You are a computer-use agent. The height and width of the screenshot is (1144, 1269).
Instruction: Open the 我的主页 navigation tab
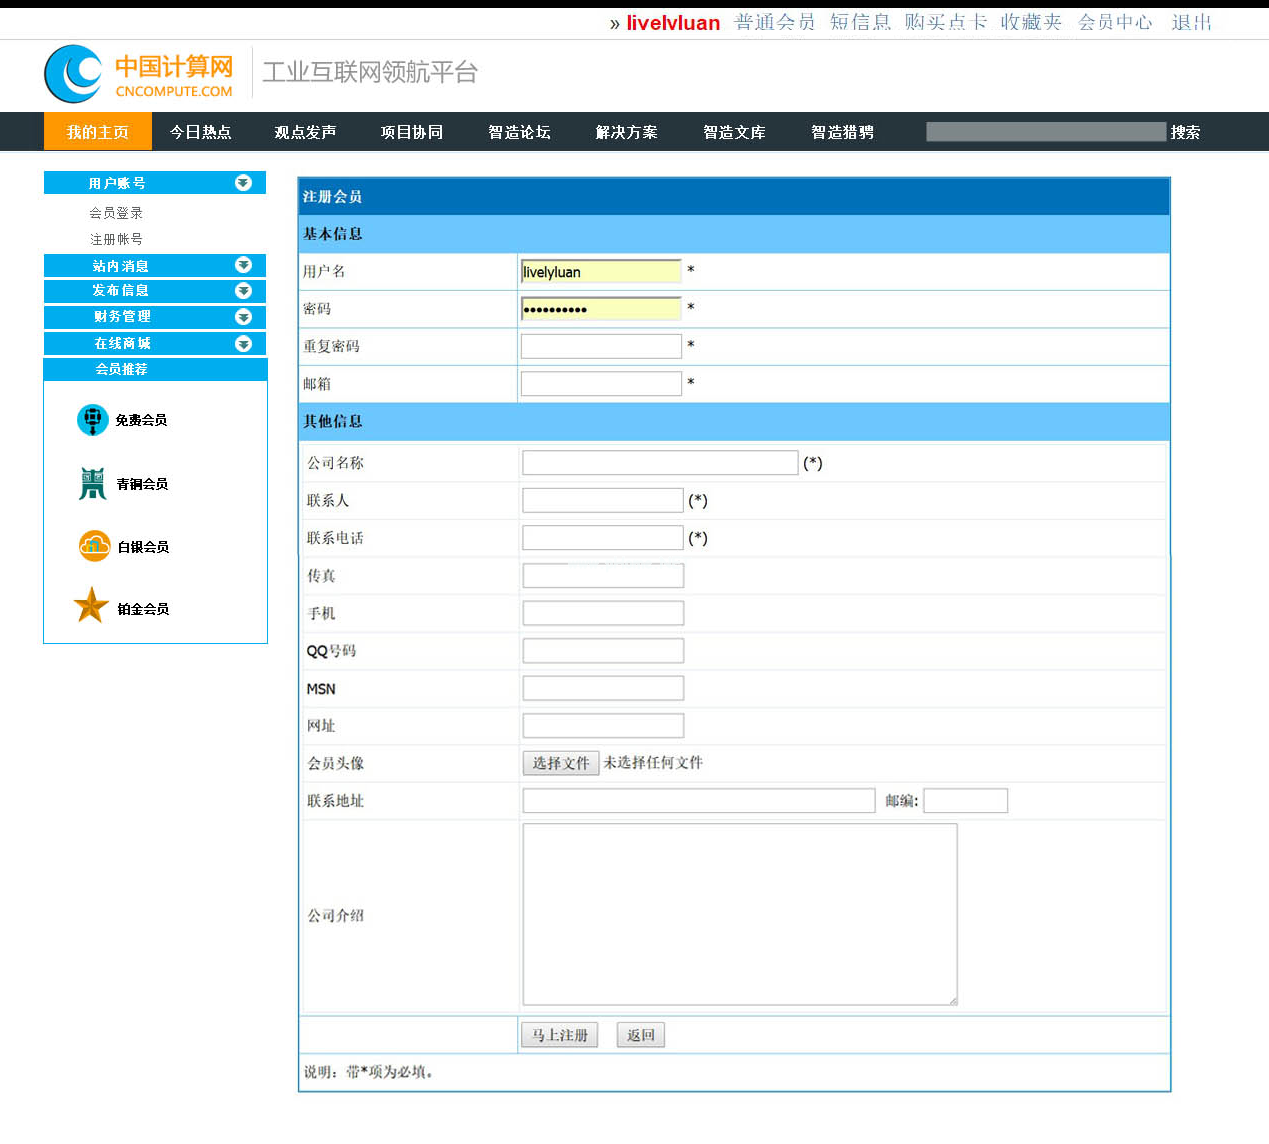tap(98, 132)
